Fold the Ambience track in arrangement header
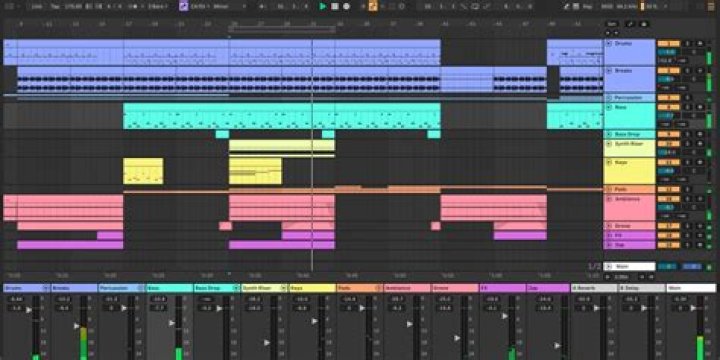 point(609,199)
